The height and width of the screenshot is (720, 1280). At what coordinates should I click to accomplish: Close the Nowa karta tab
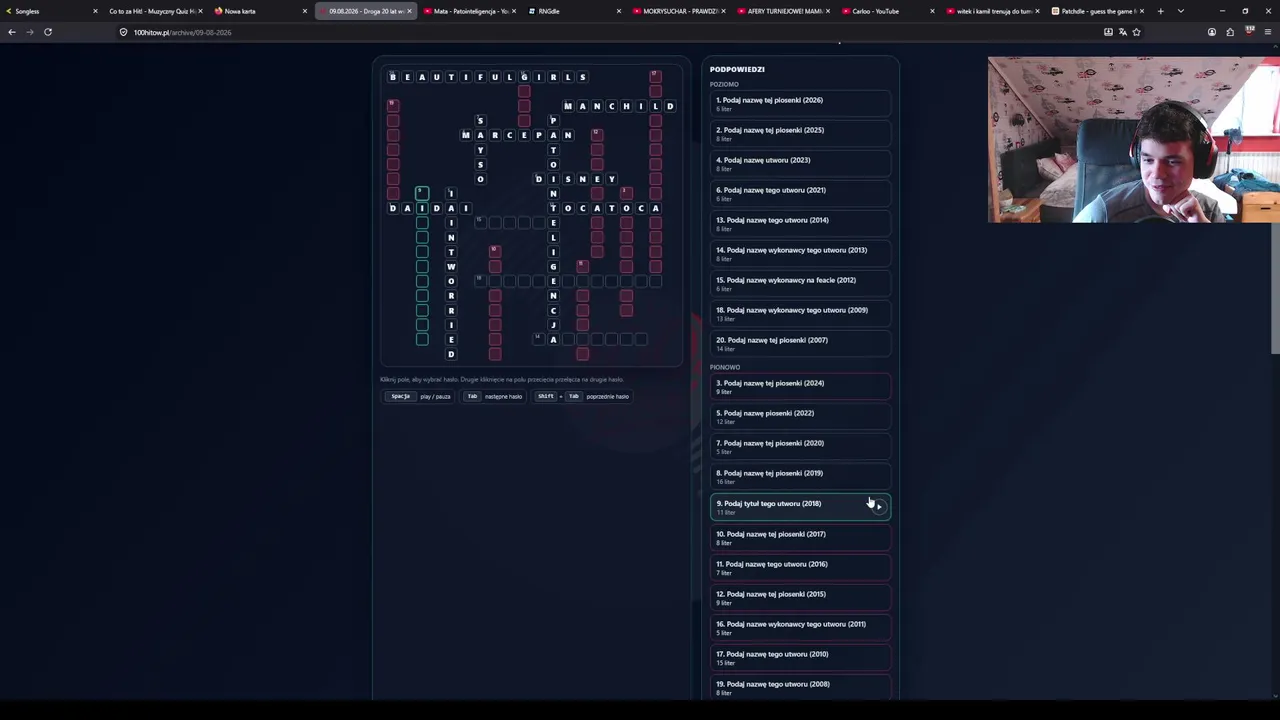(305, 11)
